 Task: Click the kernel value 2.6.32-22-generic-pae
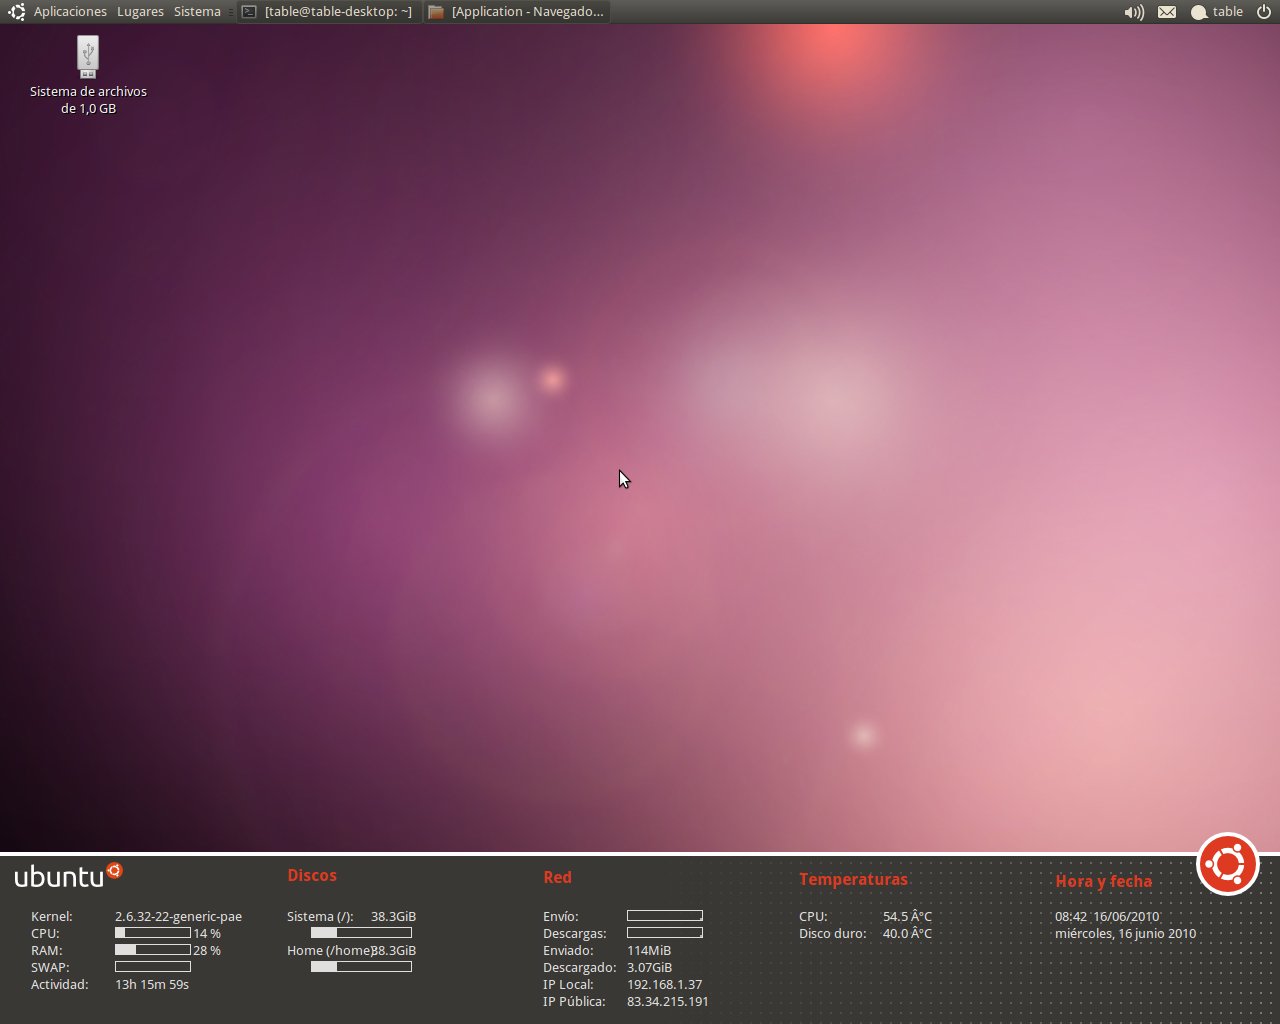click(178, 916)
